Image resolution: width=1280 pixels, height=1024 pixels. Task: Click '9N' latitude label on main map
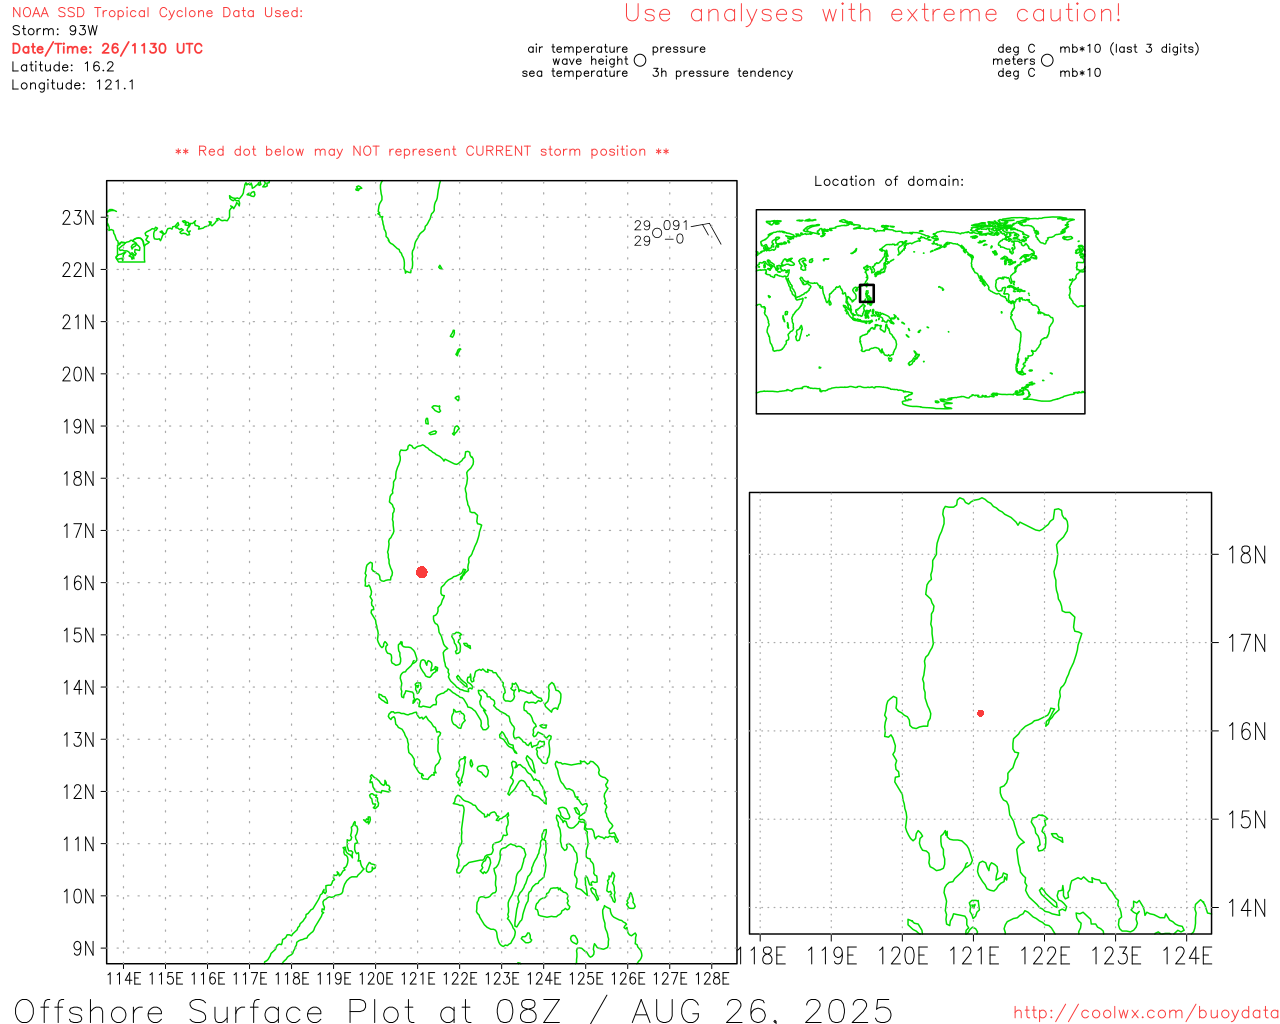click(x=84, y=949)
